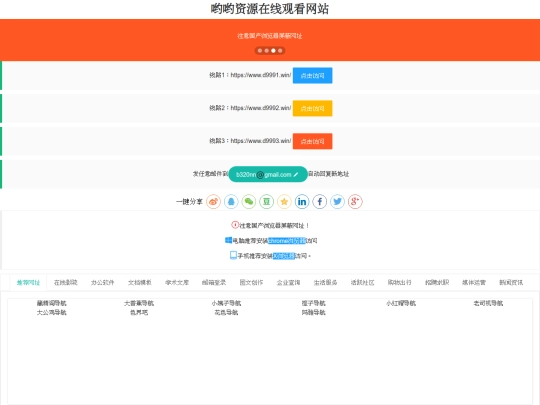Click the 线路2 https://www.d9992.win/ address text
Viewport: 540px width, 405px height.
click(250, 108)
